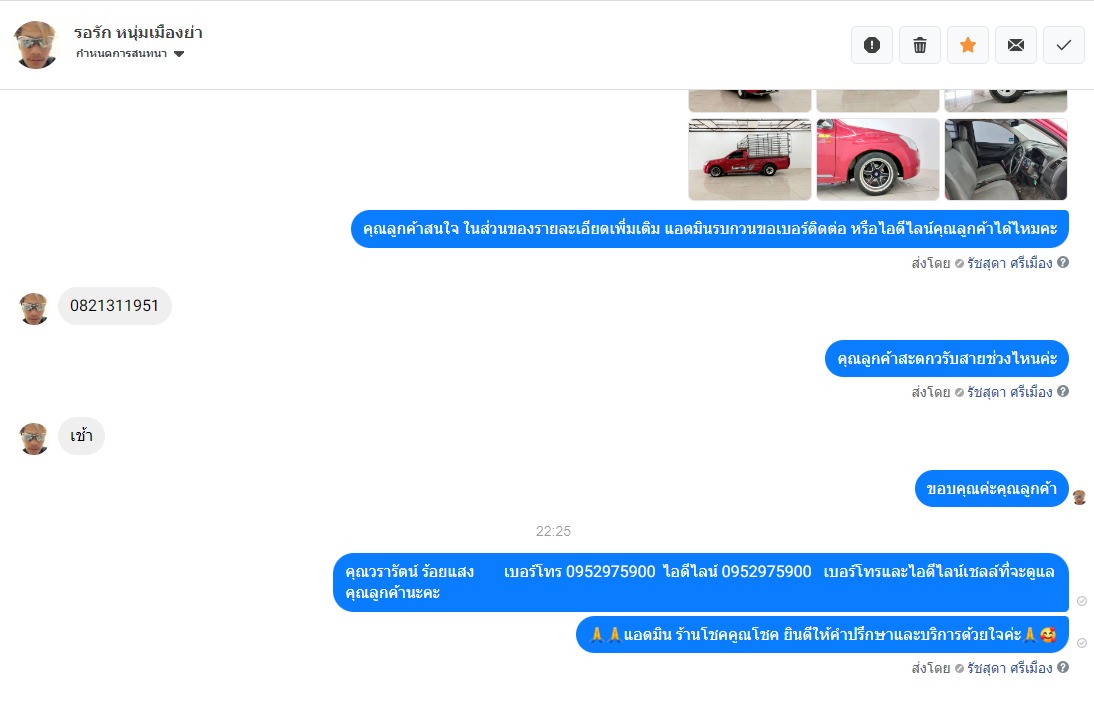
Task: Open the car interior seat thumbnail
Action: tap(1005, 159)
